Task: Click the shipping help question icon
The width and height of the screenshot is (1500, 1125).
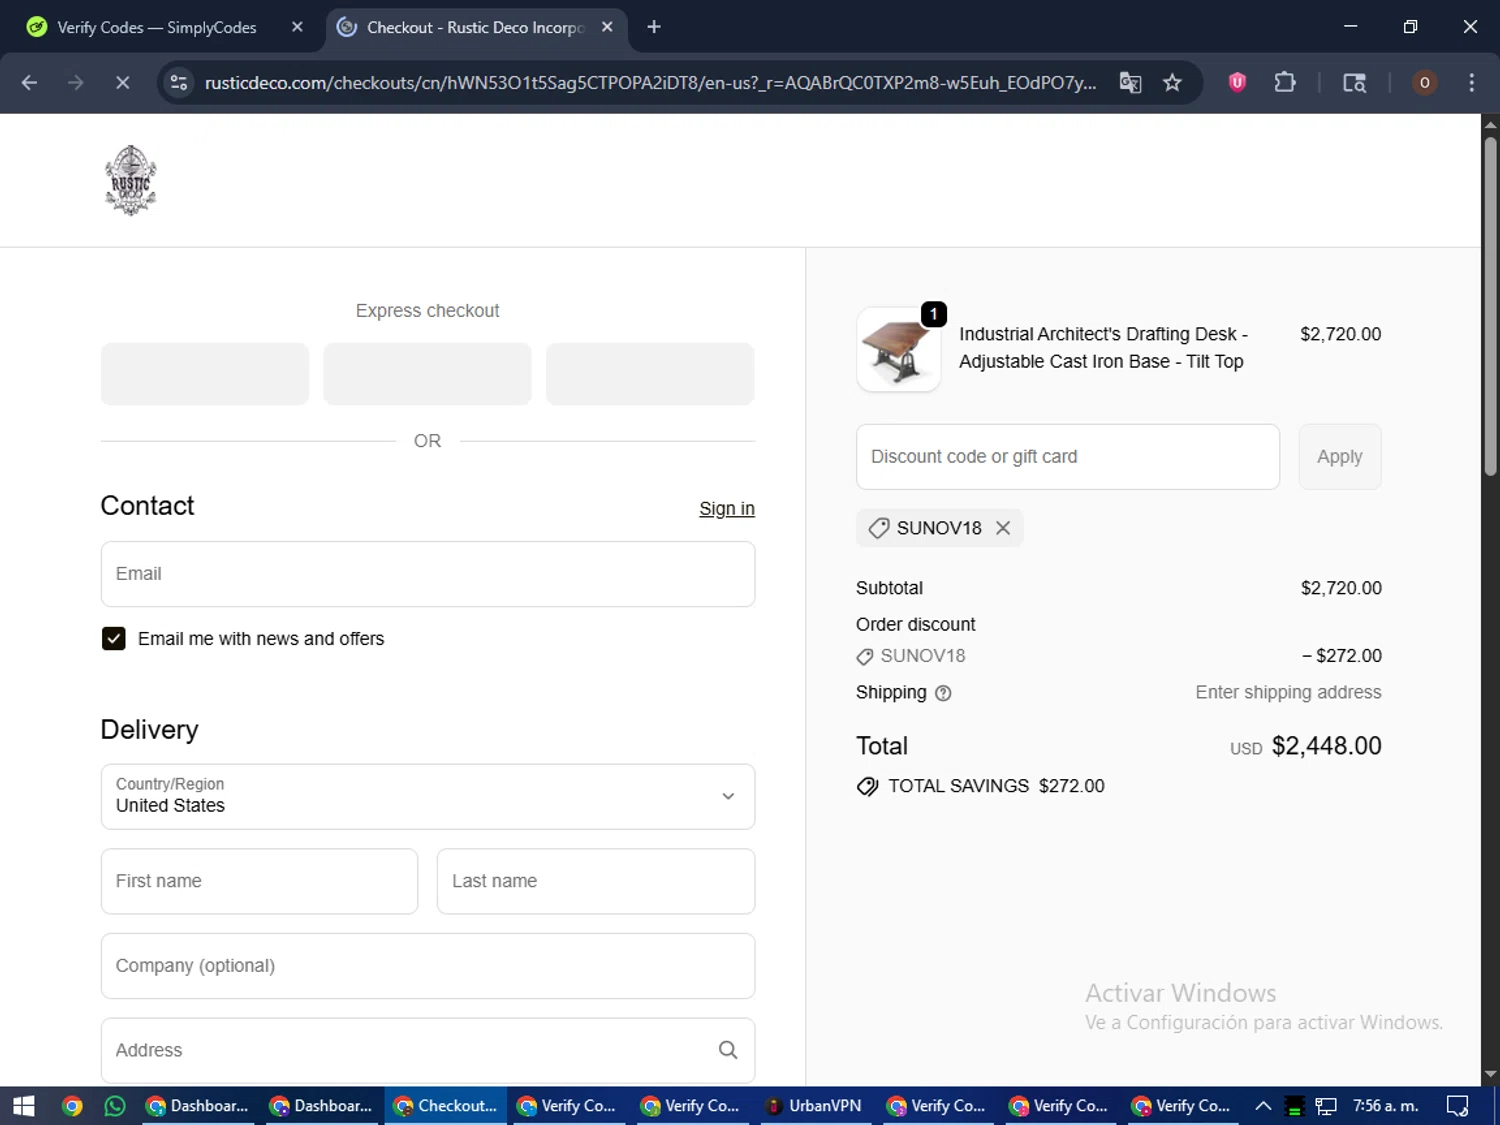Action: [x=943, y=693]
